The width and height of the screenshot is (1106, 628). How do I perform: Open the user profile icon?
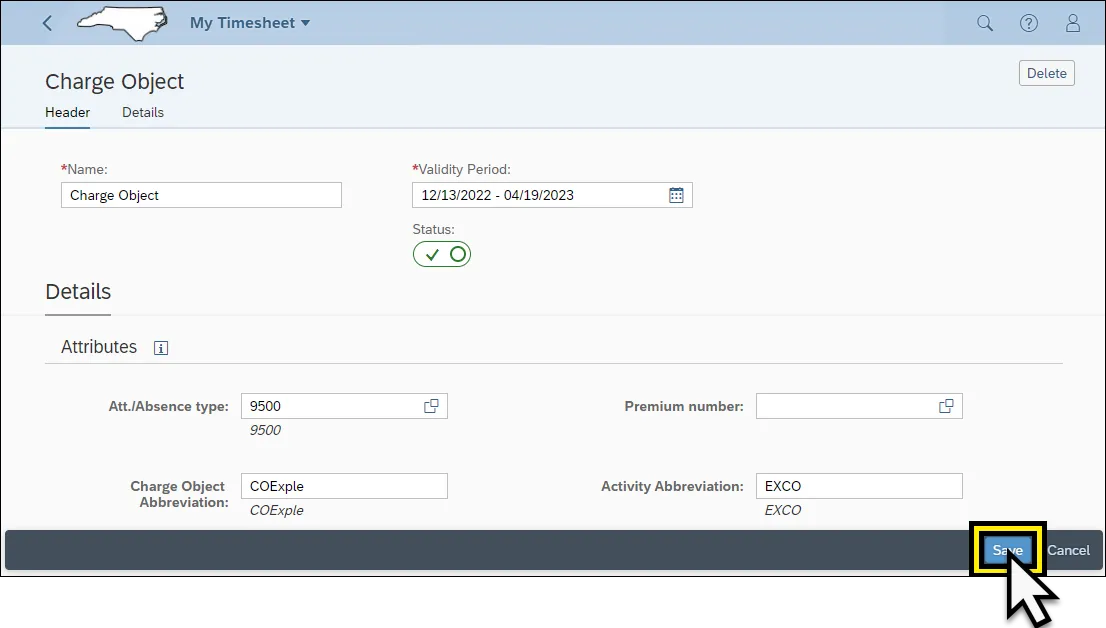click(x=1072, y=23)
